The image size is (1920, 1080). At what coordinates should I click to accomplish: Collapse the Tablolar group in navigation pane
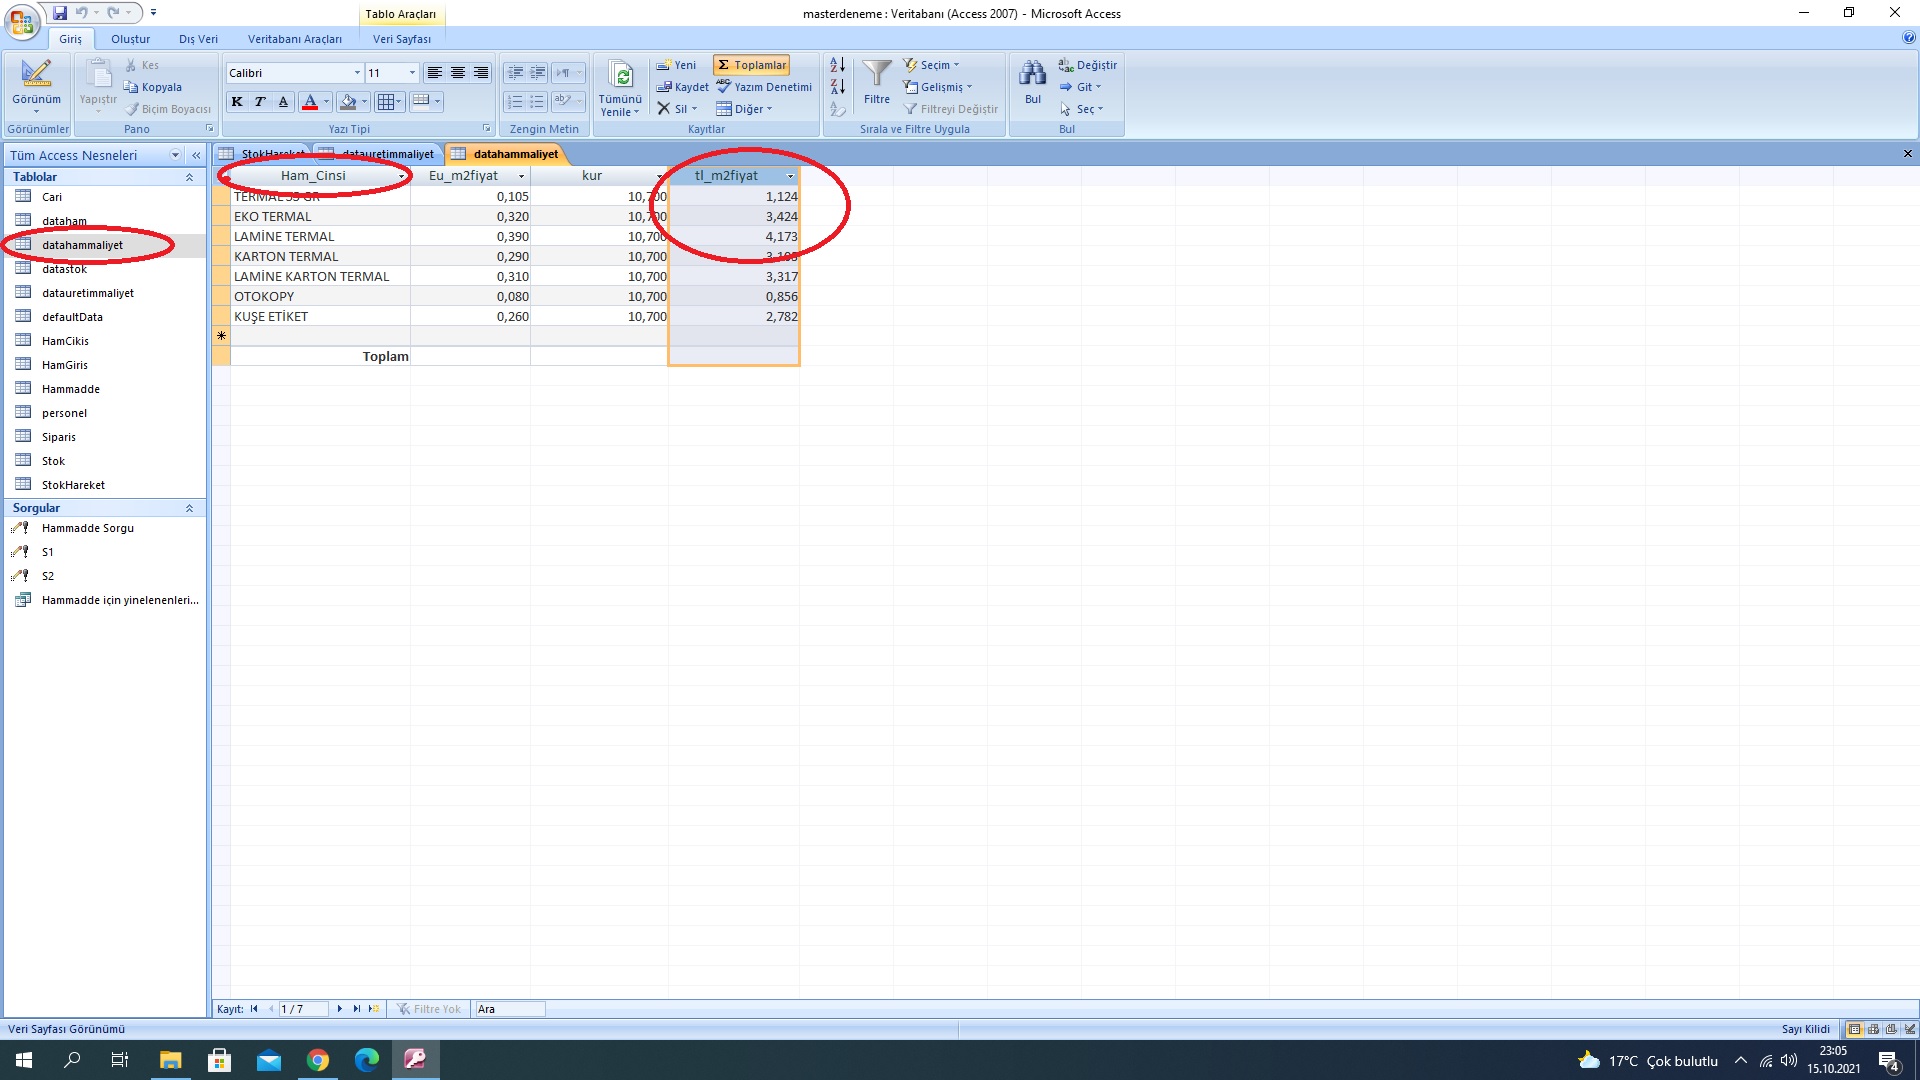189,177
